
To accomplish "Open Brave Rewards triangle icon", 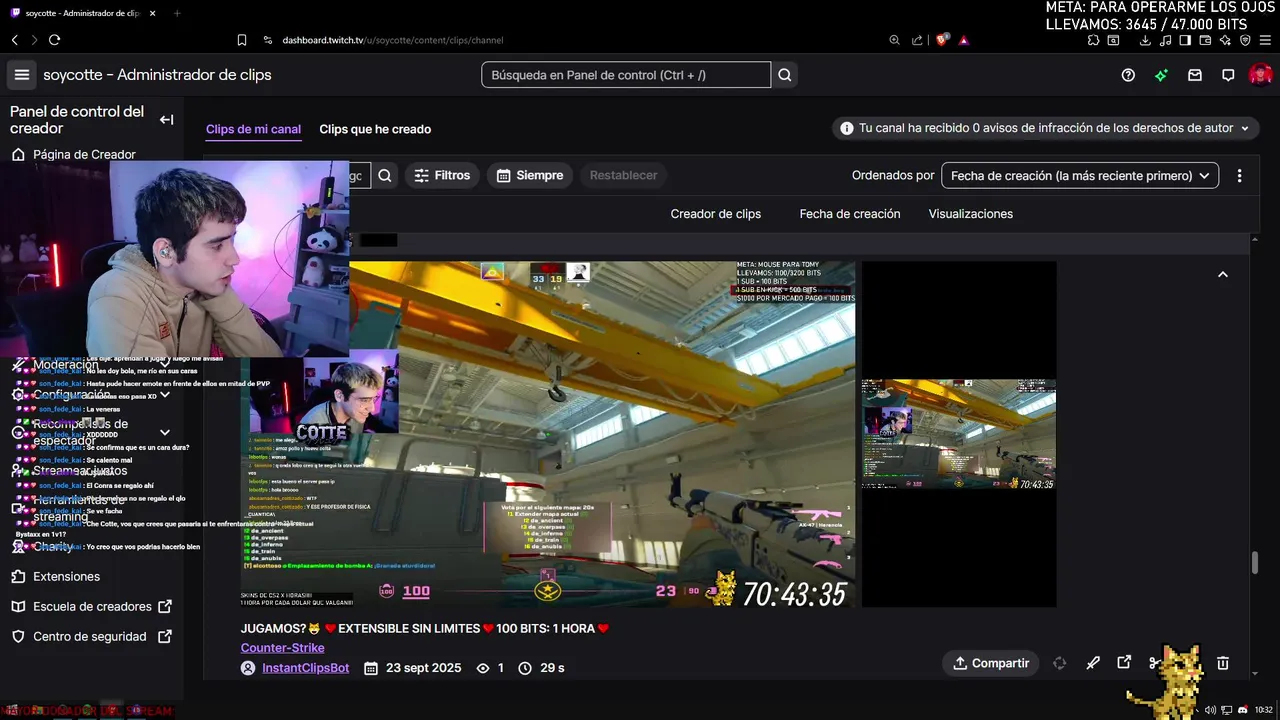I will click(964, 40).
